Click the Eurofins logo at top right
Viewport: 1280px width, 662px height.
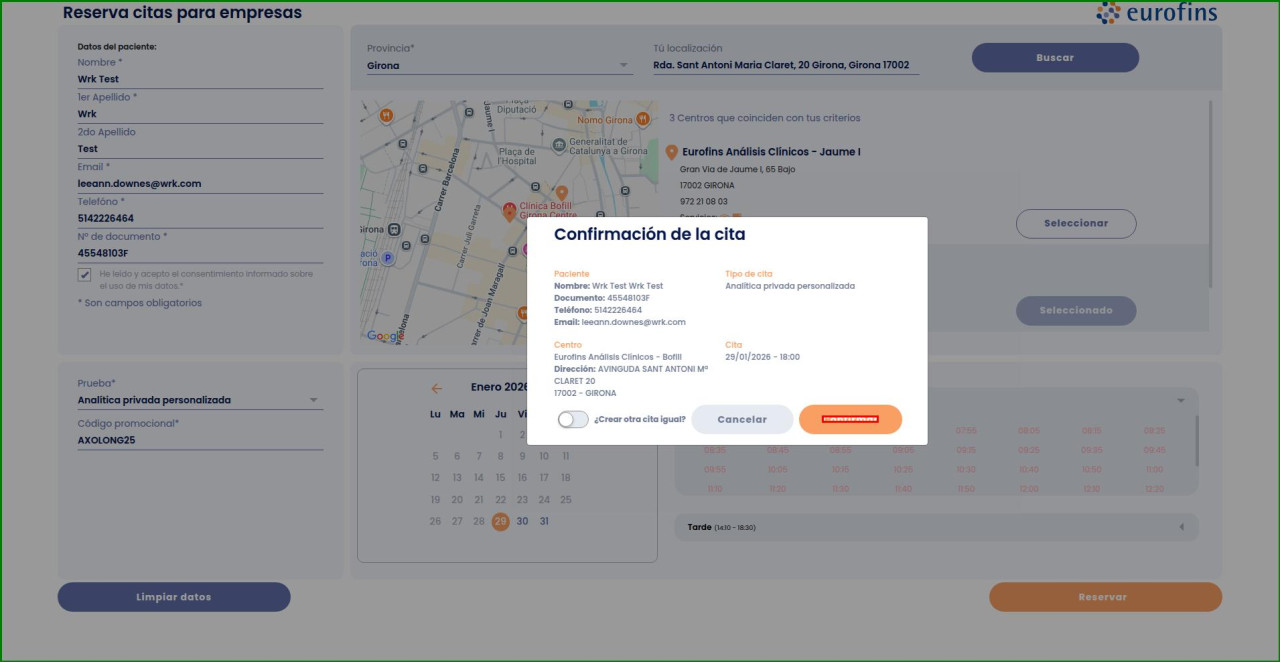pos(1157,15)
